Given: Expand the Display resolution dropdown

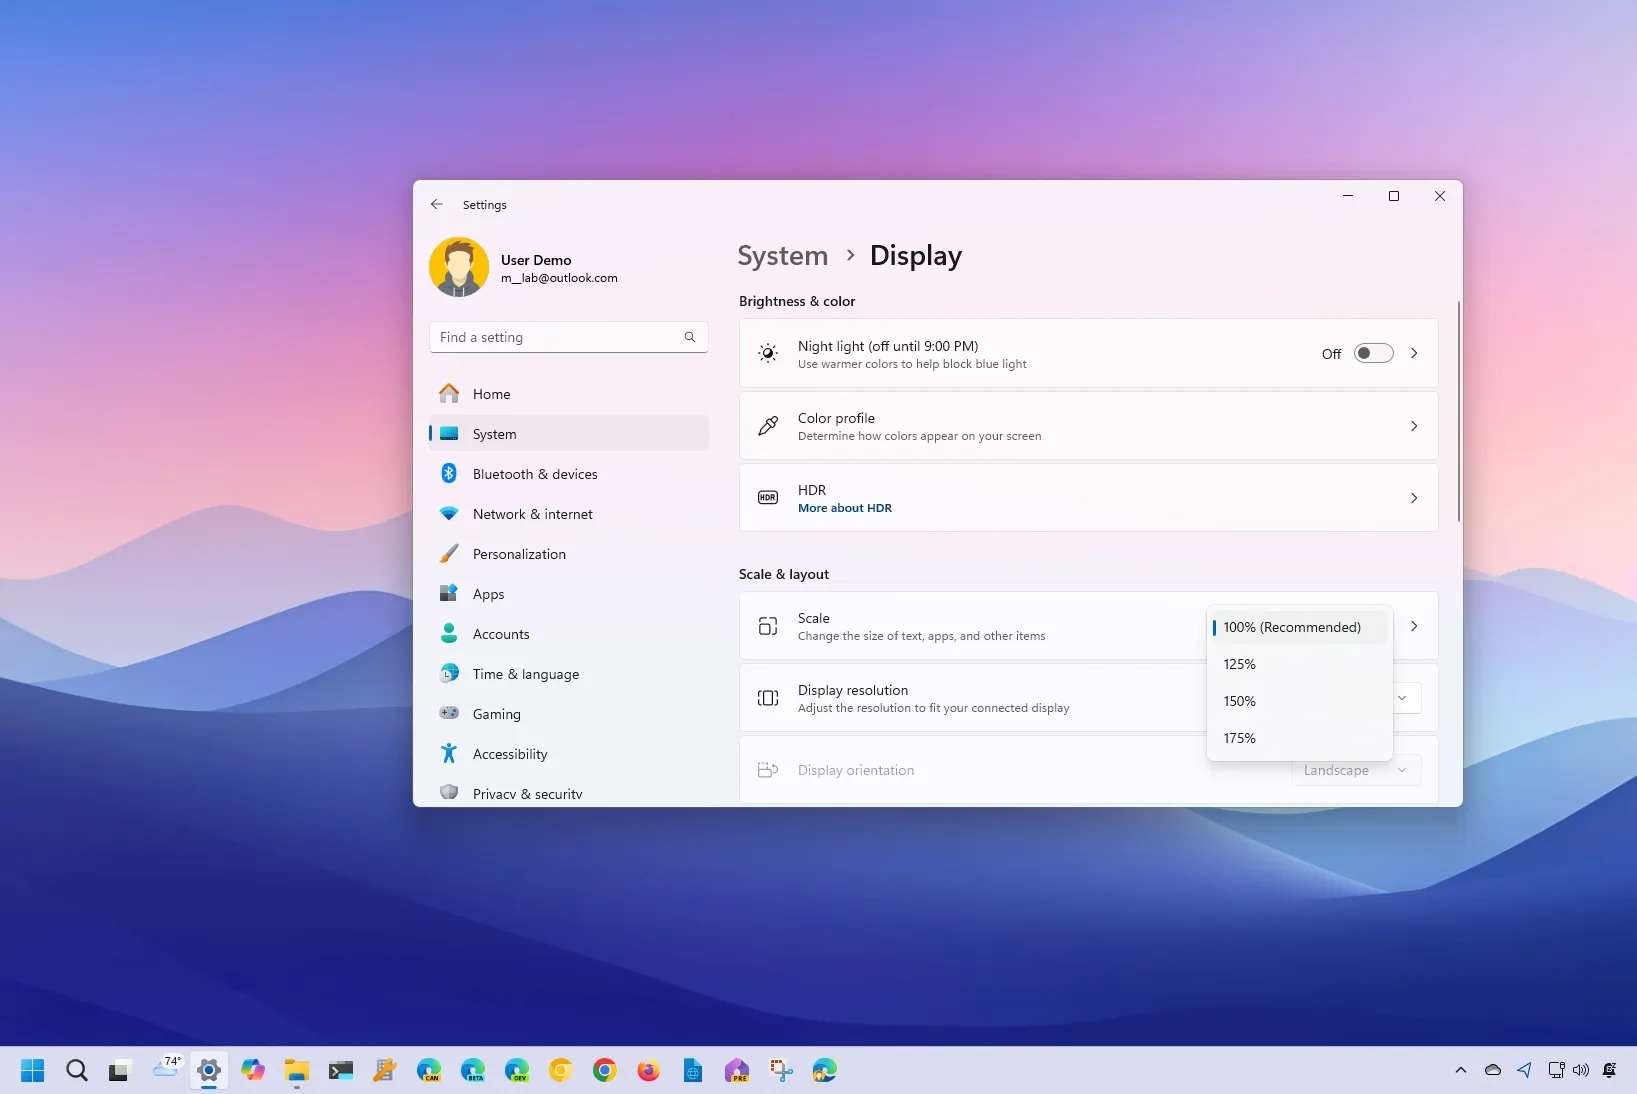Looking at the screenshot, I should click(x=1404, y=698).
